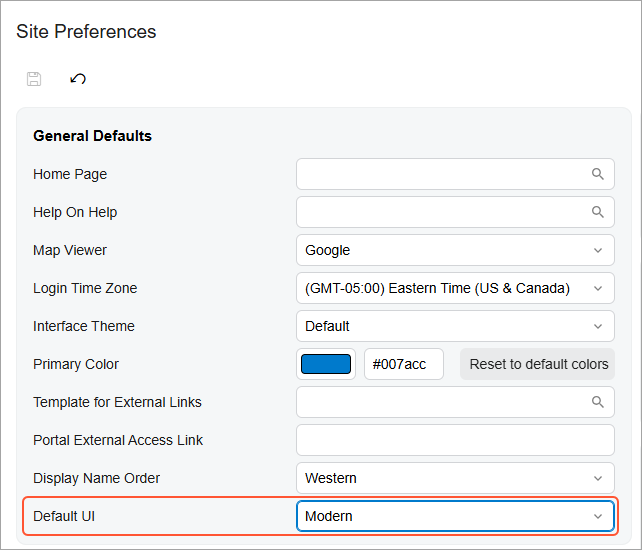
Task: Focus the Help On Help text field
Action: (x=440, y=212)
